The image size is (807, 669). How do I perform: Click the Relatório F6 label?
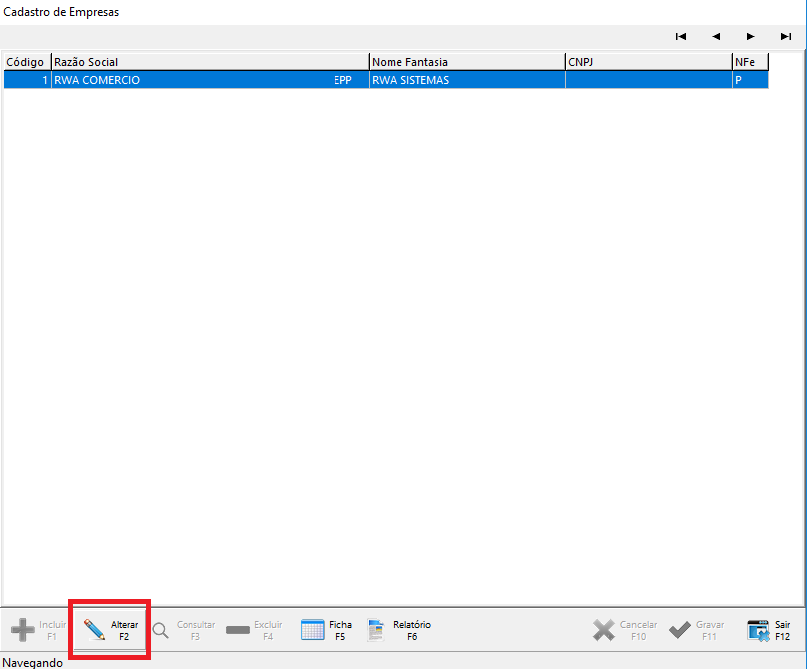[412, 630]
